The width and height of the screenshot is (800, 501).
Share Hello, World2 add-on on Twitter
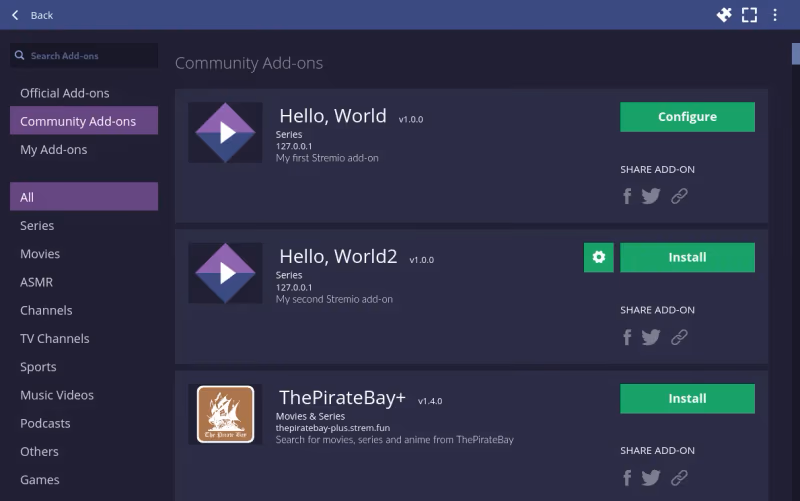tap(651, 337)
